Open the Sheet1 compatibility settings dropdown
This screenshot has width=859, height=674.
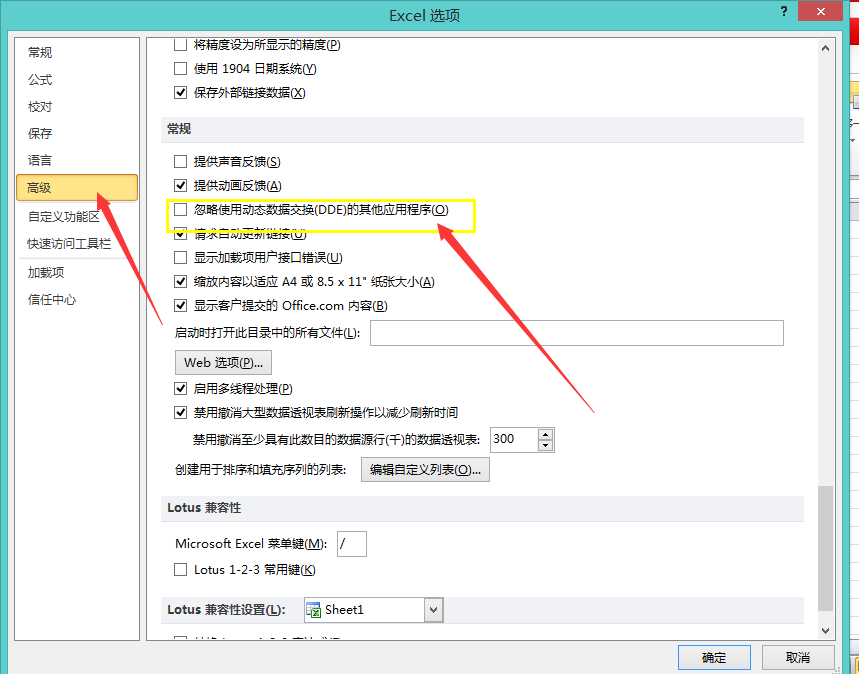click(433, 610)
